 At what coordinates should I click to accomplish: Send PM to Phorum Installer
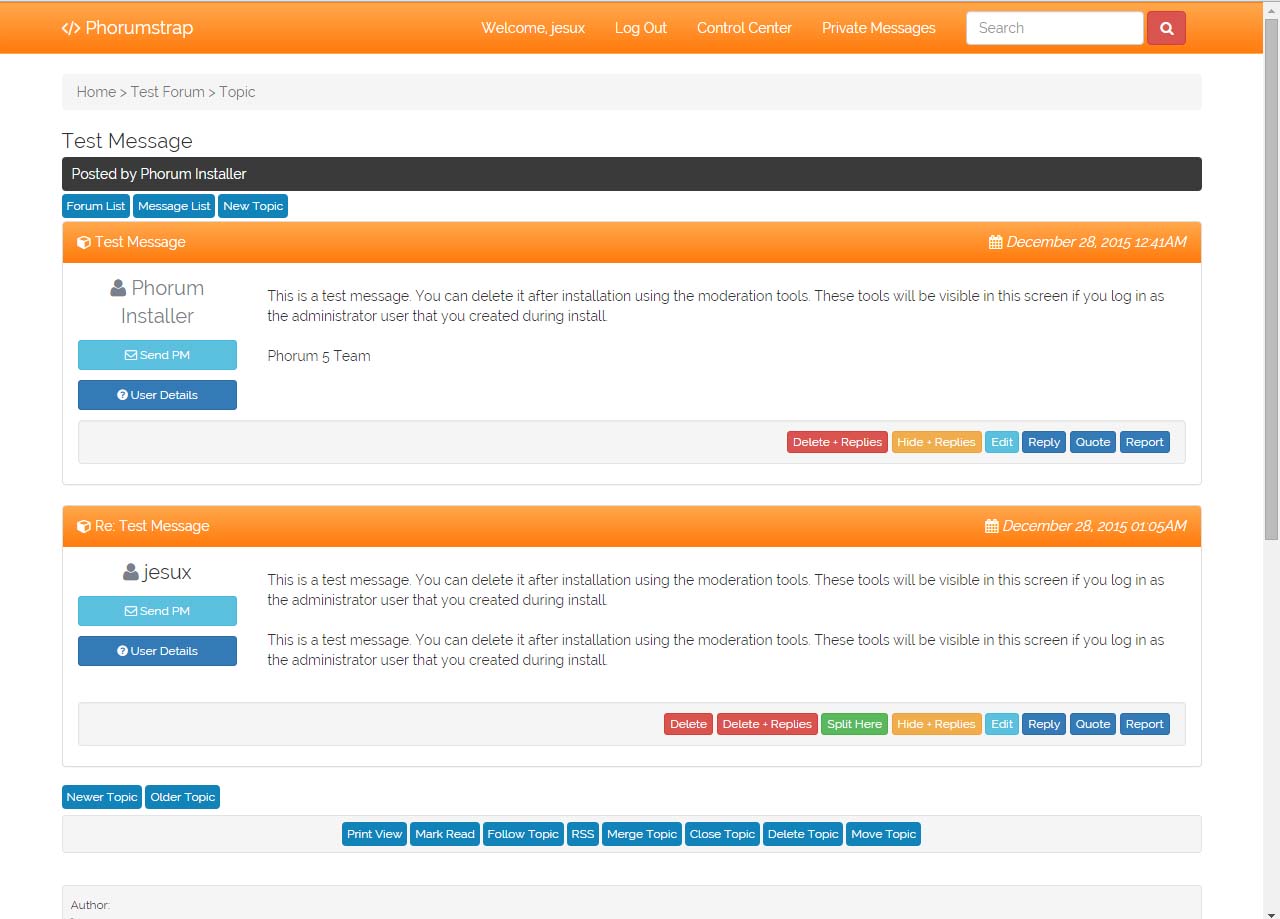coord(157,355)
